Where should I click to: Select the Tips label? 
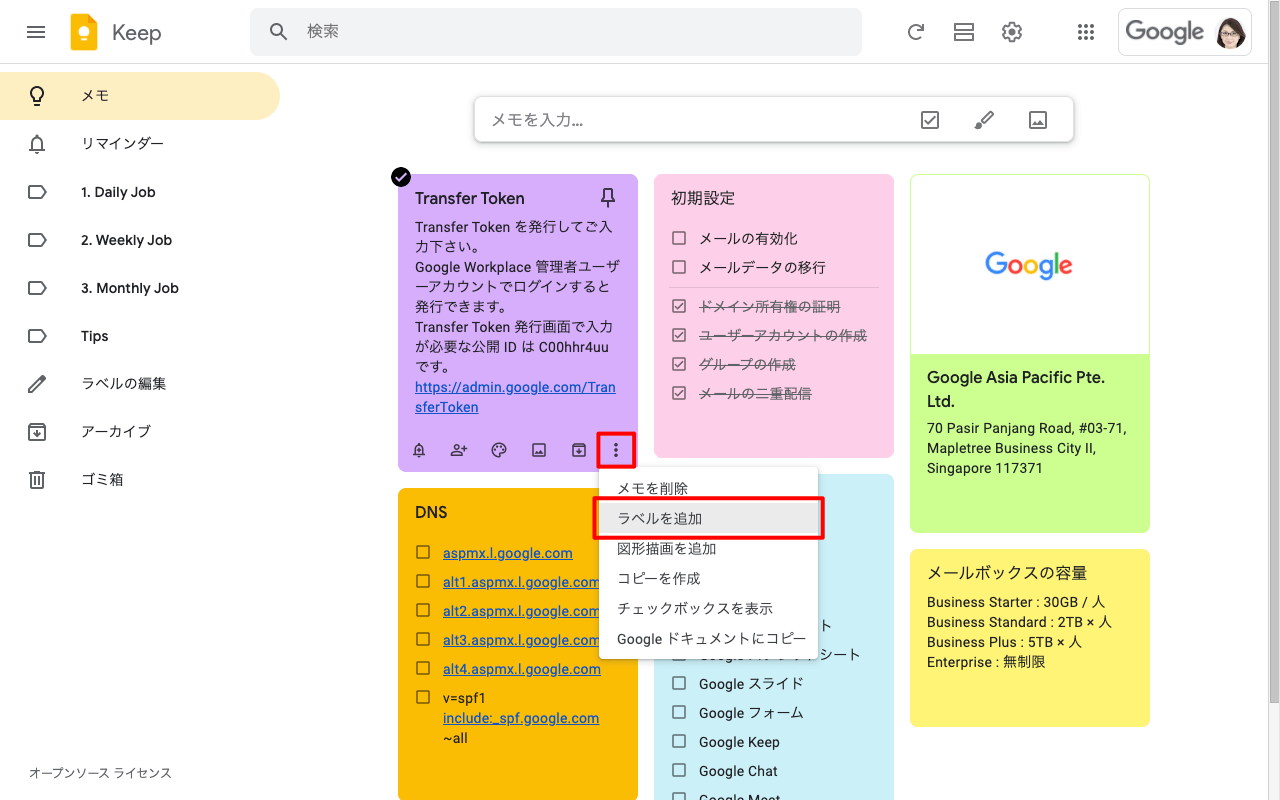(140, 336)
